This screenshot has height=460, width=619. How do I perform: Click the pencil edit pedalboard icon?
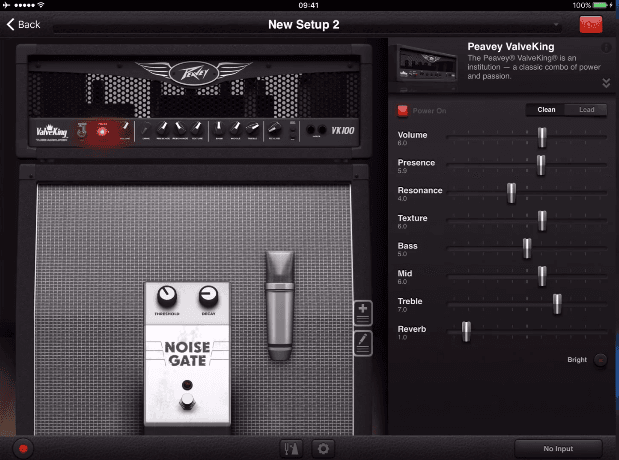click(363, 344)
